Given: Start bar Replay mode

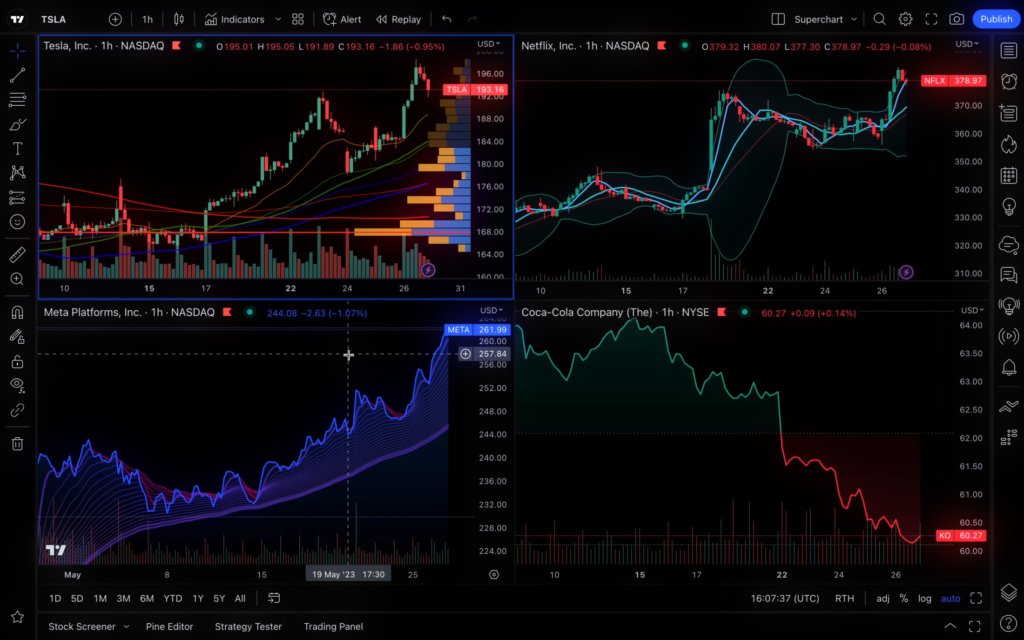Looking at the screenshot, I should coord(398,19).
